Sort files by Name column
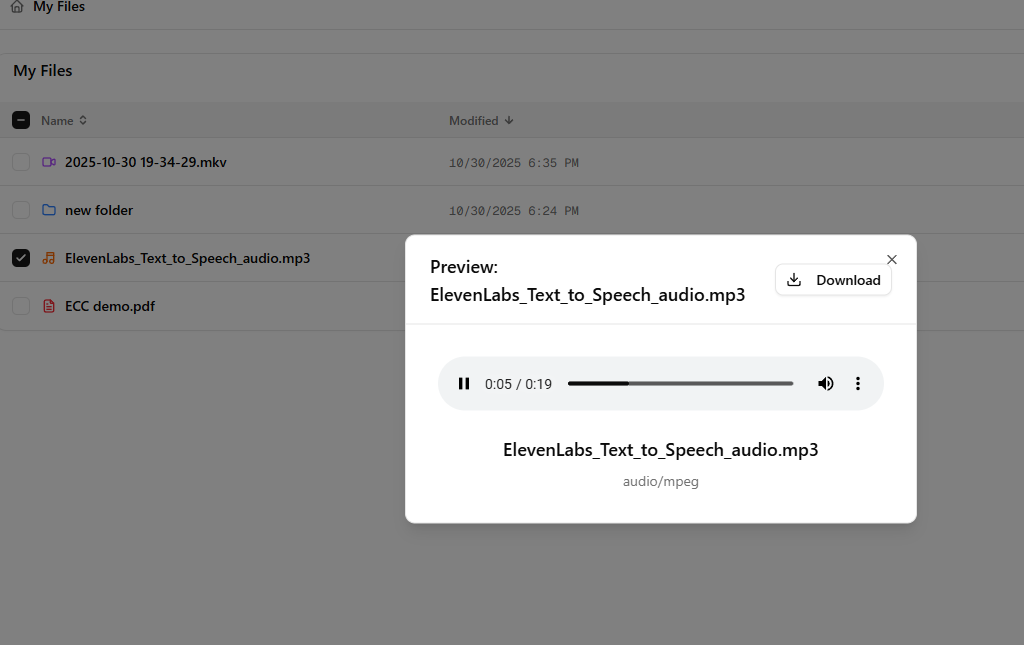This screenshot has height=645, width=1024. click(64, 121)
